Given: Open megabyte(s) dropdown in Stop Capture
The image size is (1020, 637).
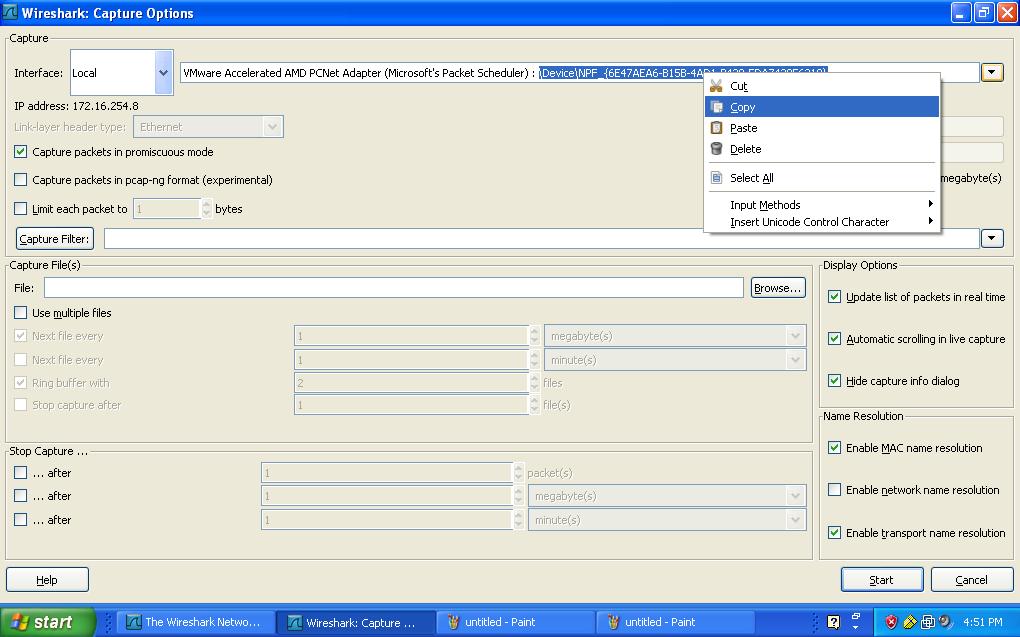Looking at the screenshot, I should (x=667, y=496).
